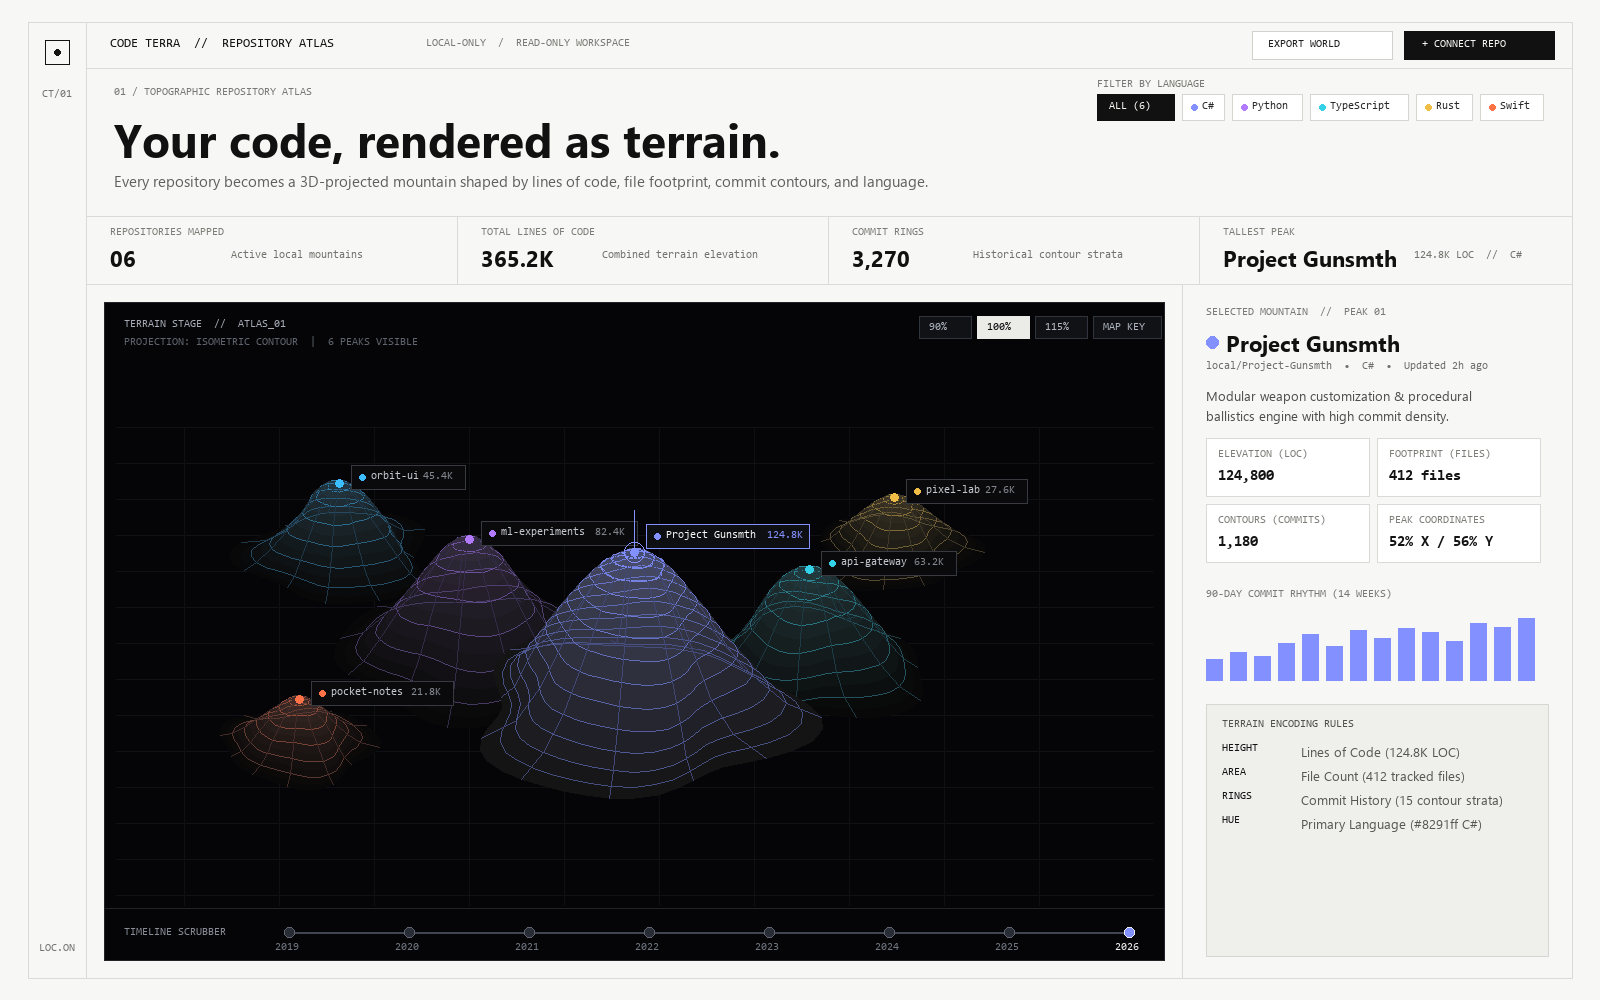The height and width of the screenshot is (1000, 1600).
Task: Click the ml-experiments peak marker dot
Action: (469, 540)
